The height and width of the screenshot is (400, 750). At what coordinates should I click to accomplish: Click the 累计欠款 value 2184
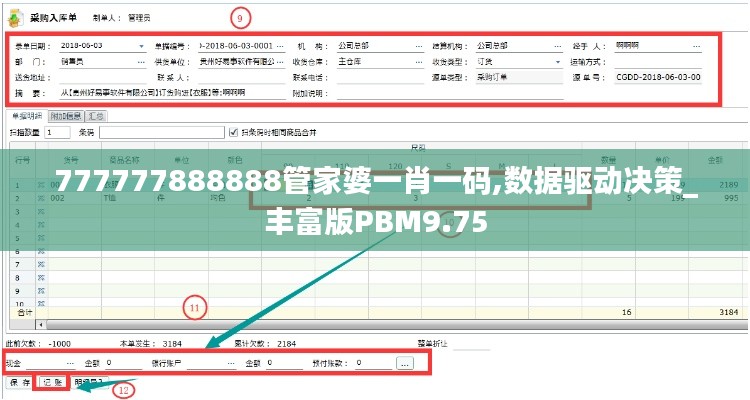click(x=287, y=344)
